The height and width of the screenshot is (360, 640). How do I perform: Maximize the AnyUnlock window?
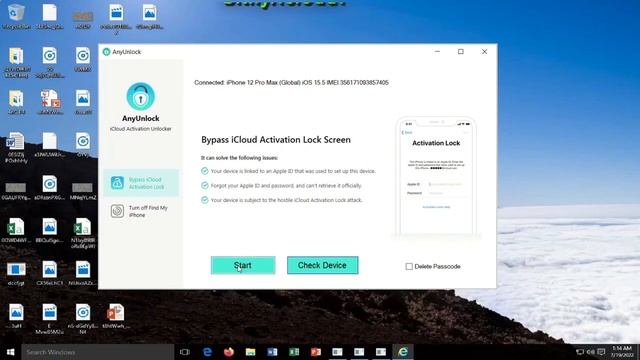coord(461,52)
